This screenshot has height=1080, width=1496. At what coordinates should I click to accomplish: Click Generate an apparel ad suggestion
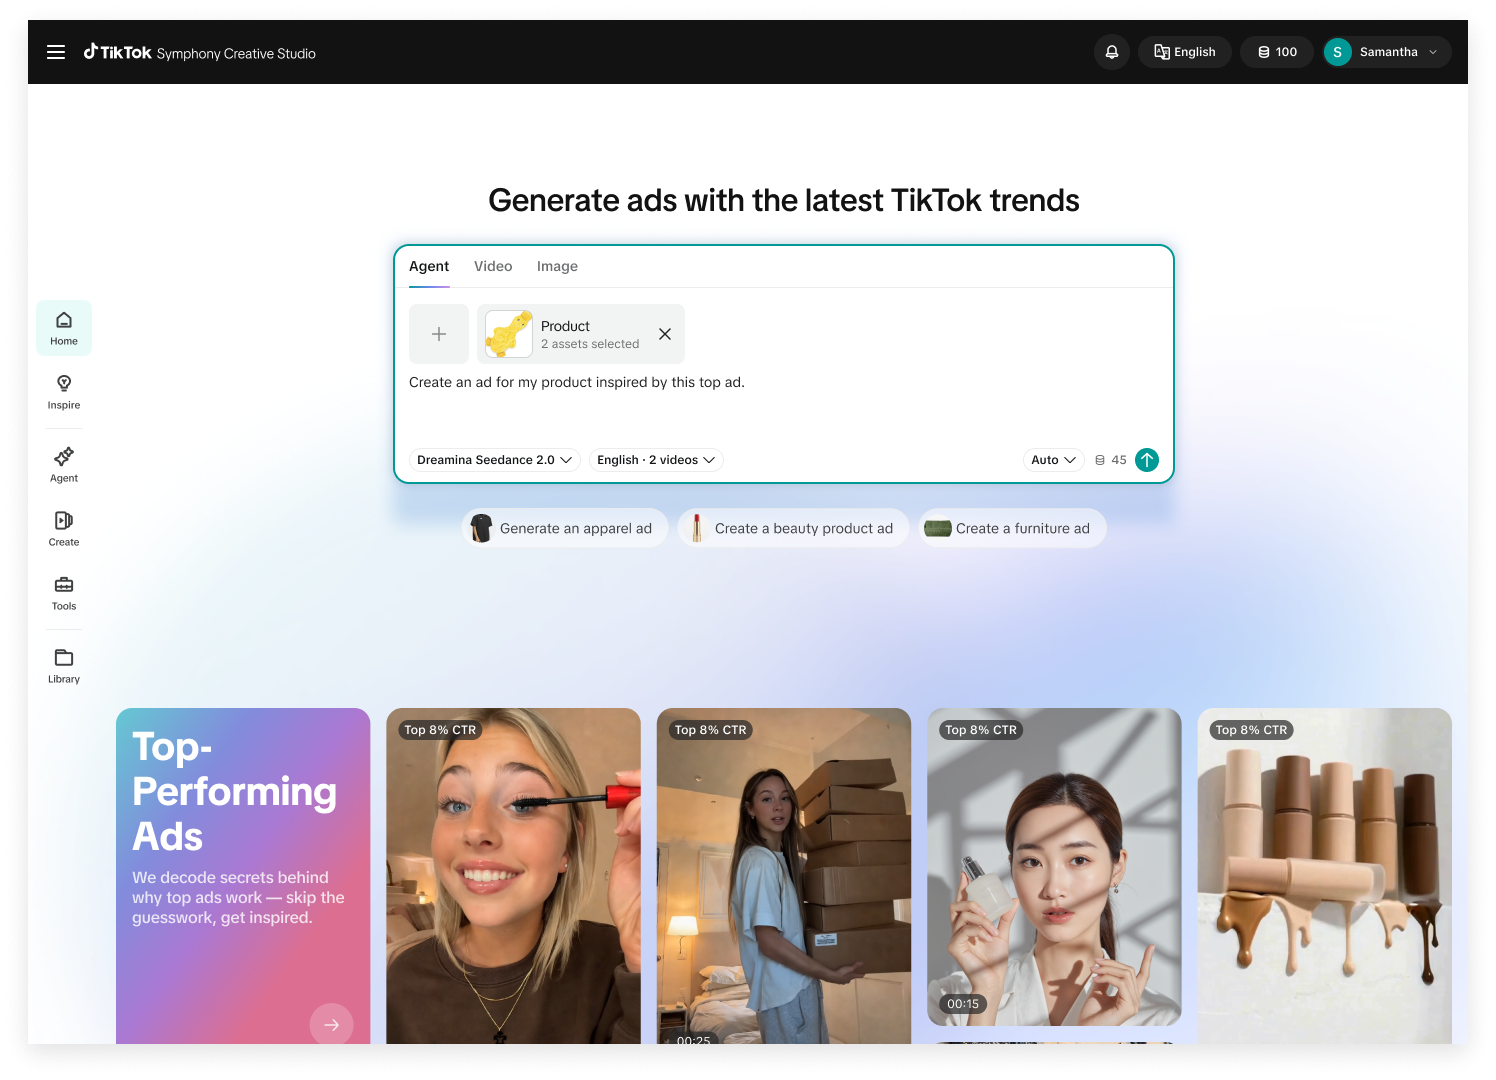(x=565, y=528)
